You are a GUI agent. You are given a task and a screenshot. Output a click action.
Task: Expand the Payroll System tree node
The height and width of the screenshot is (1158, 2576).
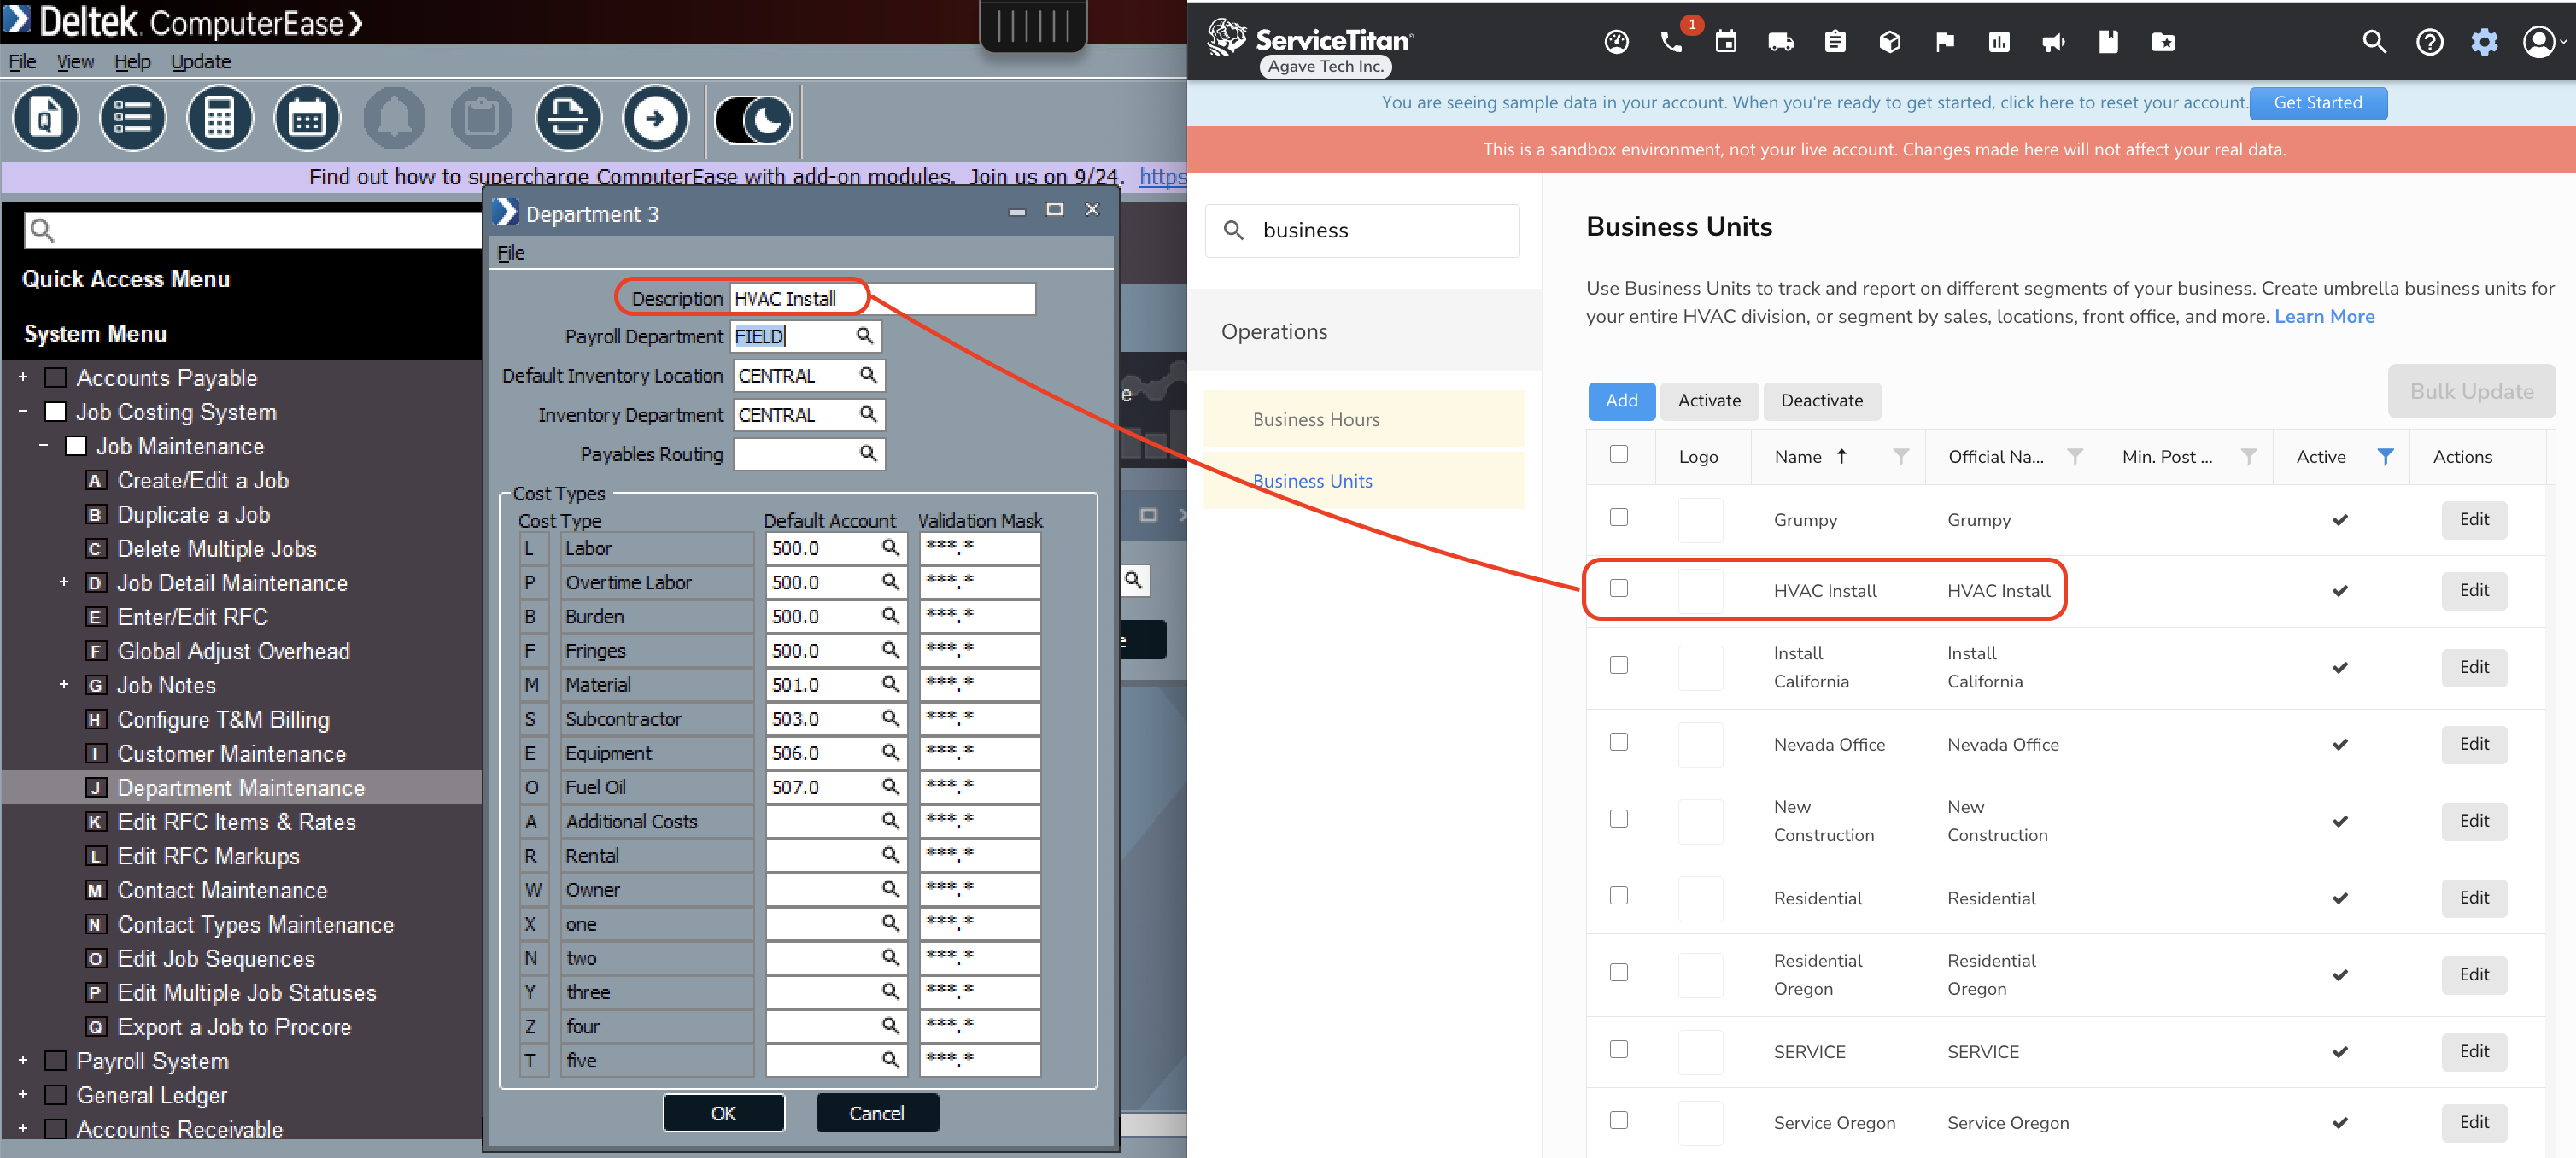[x=23, y=1061]
